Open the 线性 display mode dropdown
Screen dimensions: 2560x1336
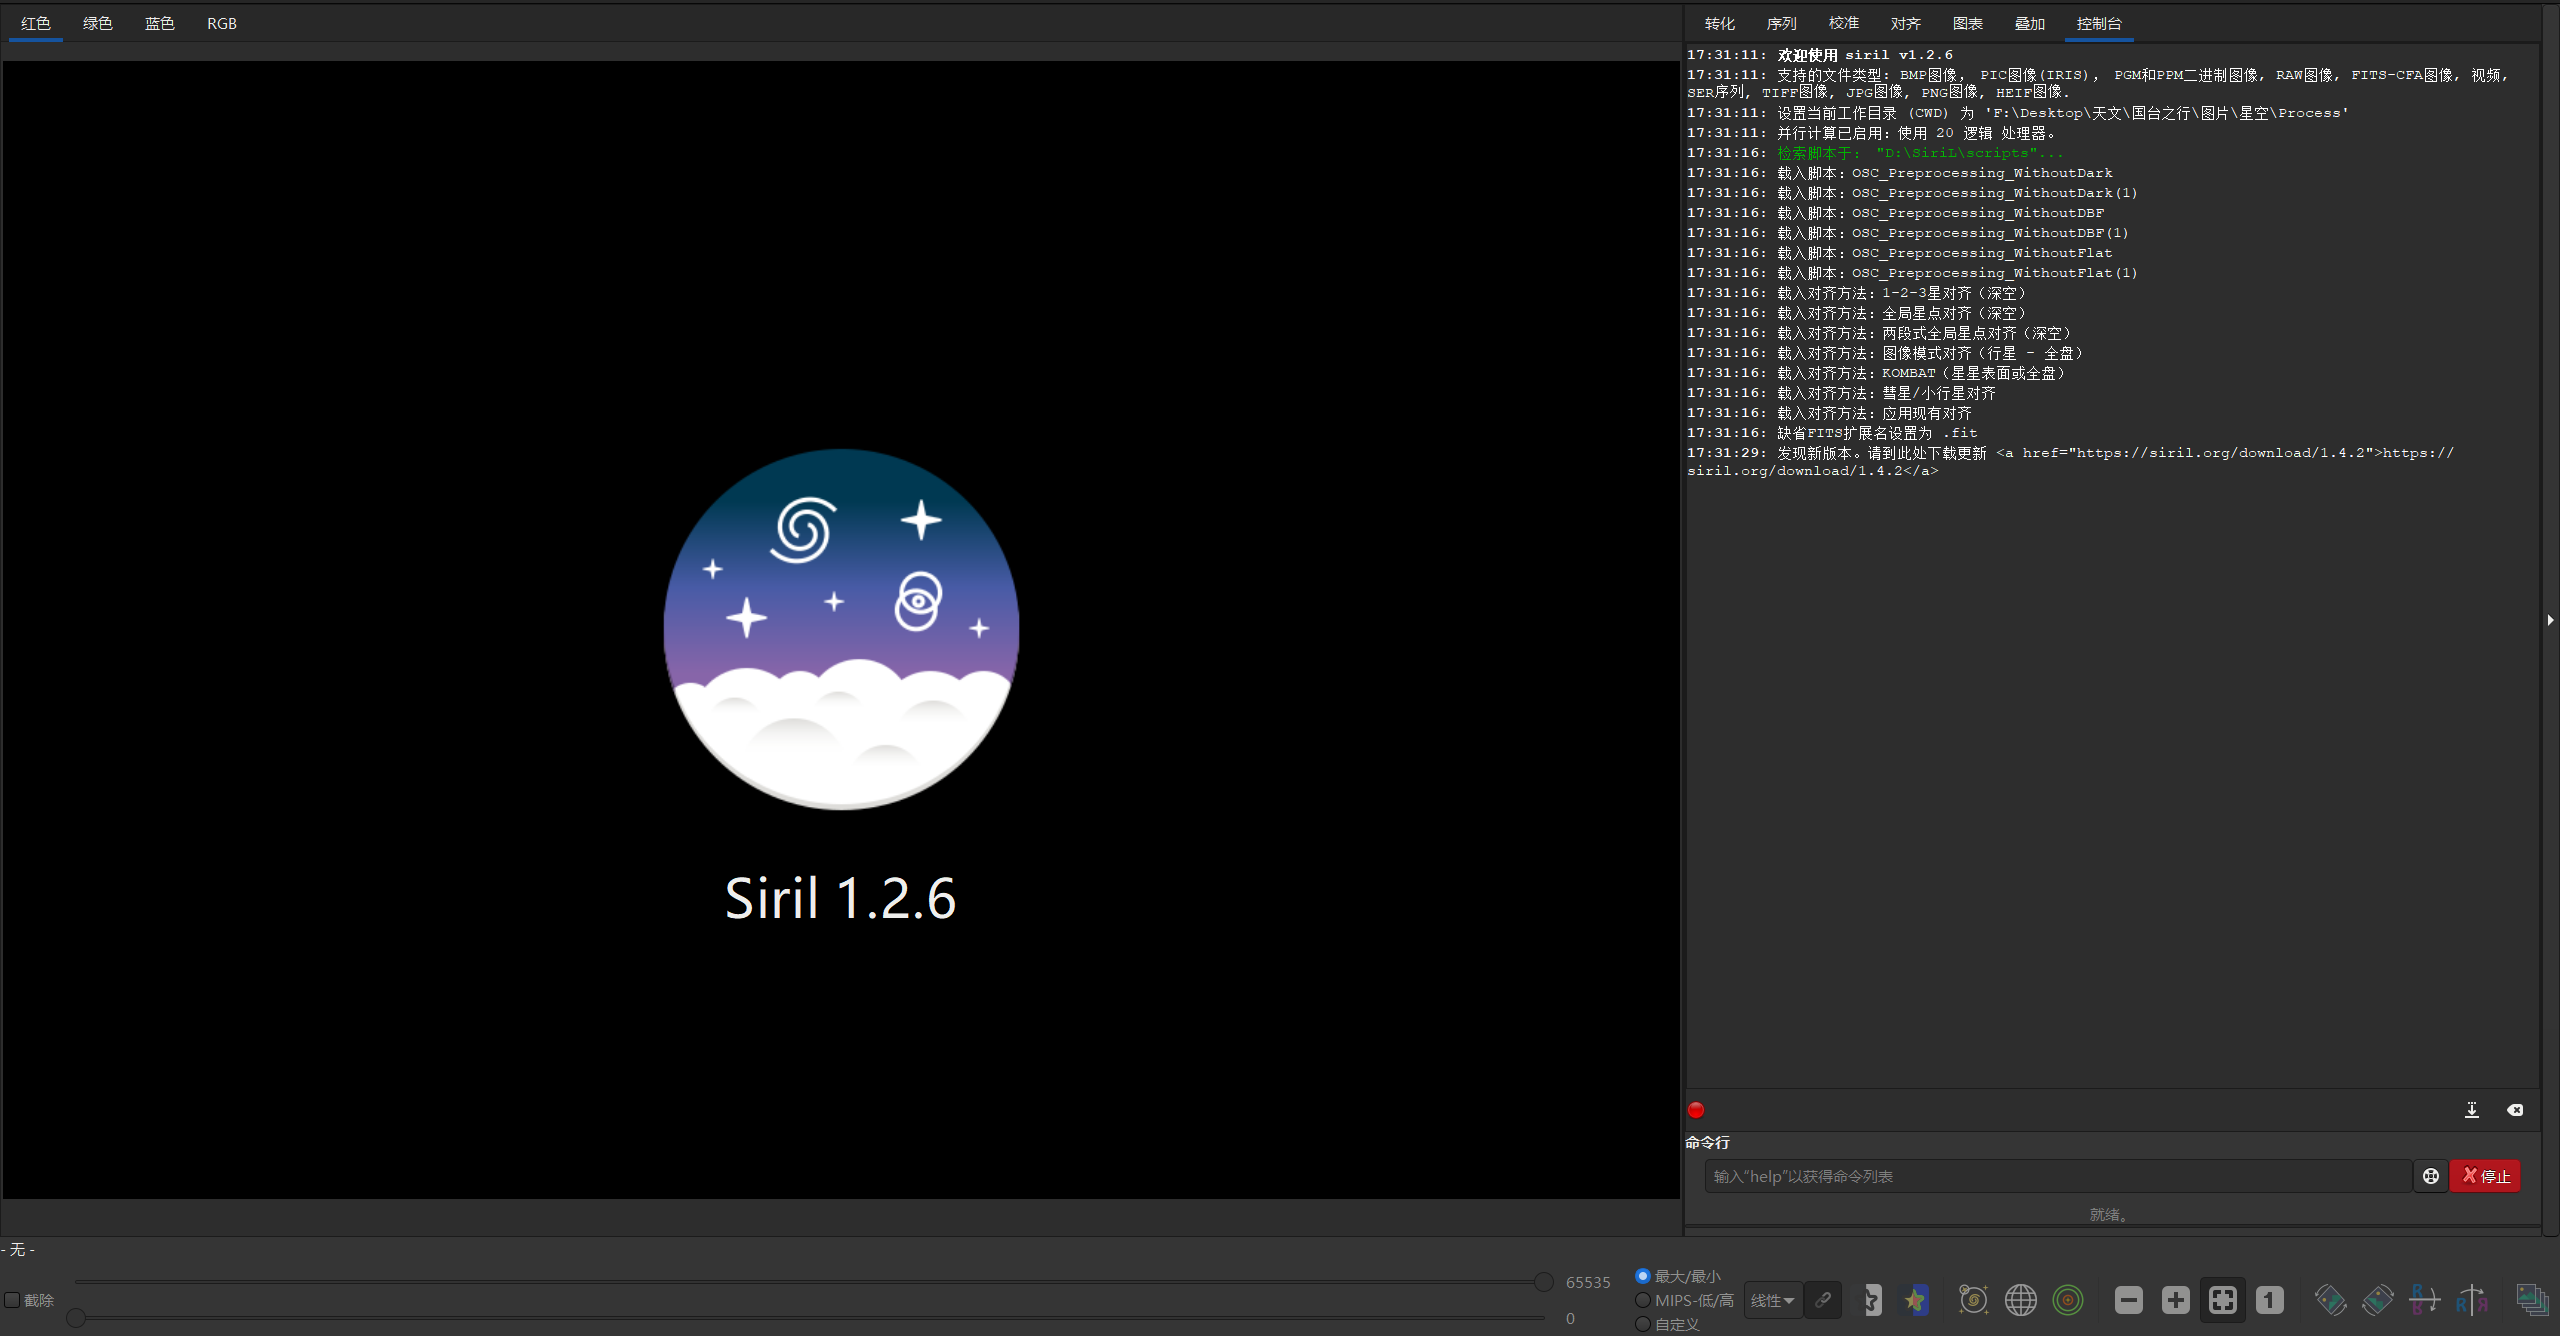[x=1772, y=1300]
